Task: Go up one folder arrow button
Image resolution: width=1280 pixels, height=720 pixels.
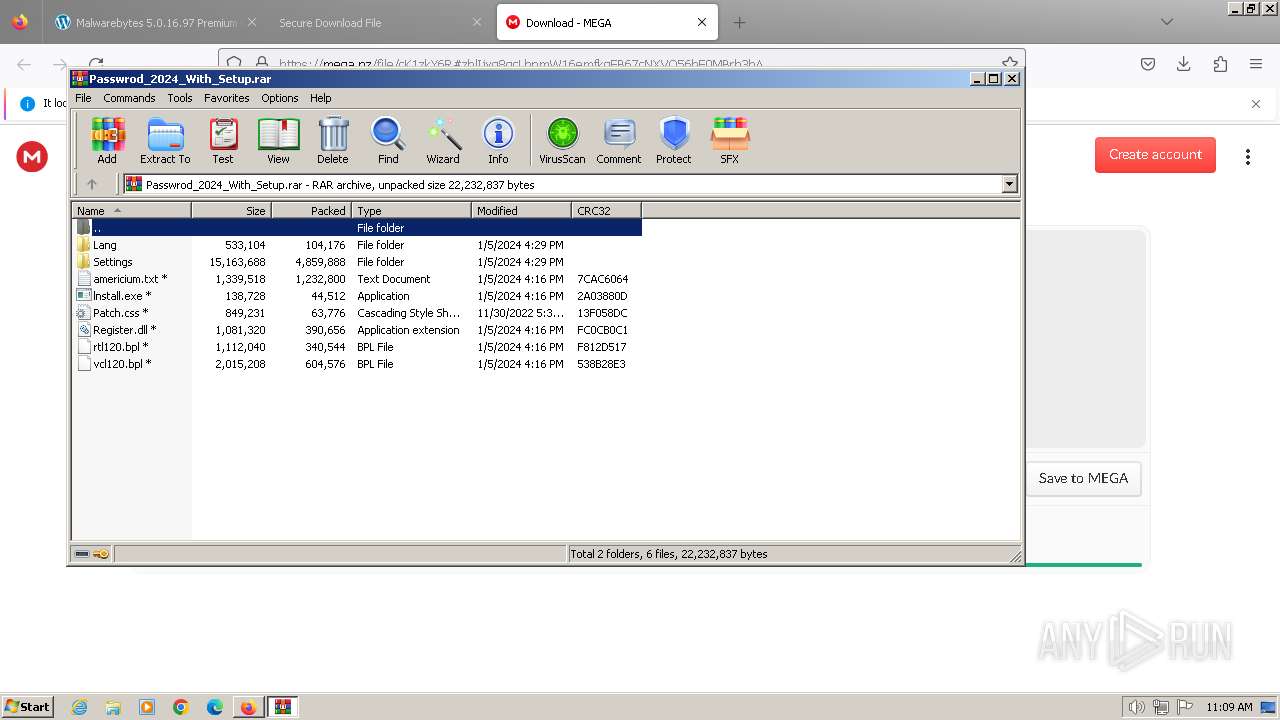Action: click(x=92, y=184)
